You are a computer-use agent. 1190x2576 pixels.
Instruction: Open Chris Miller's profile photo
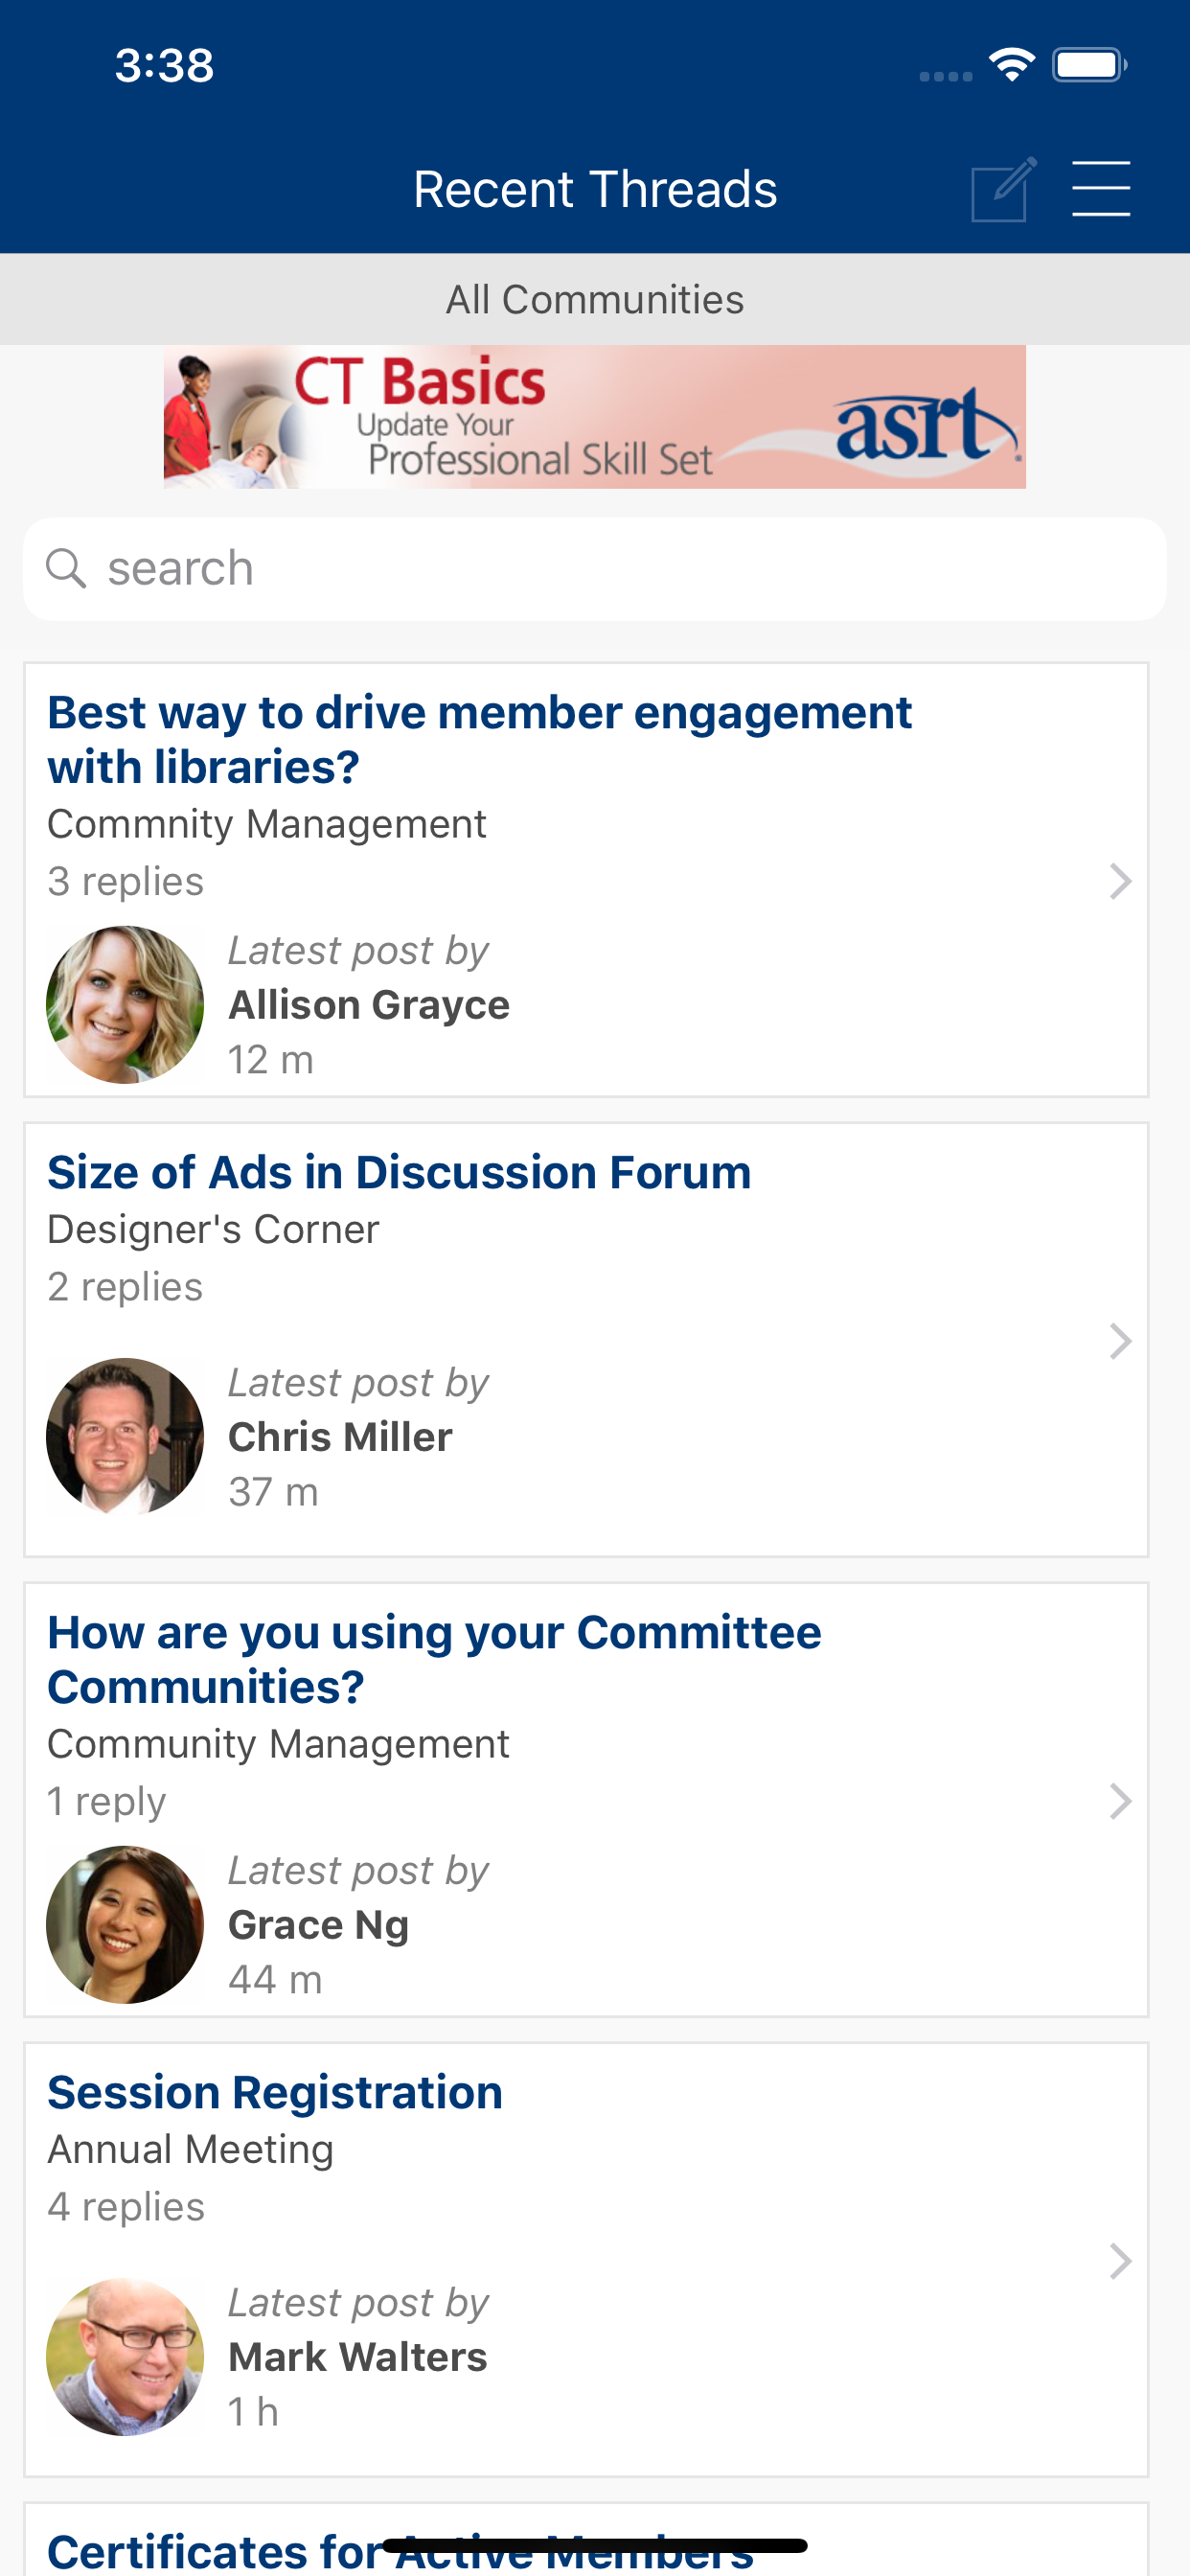click(125, 1436)
